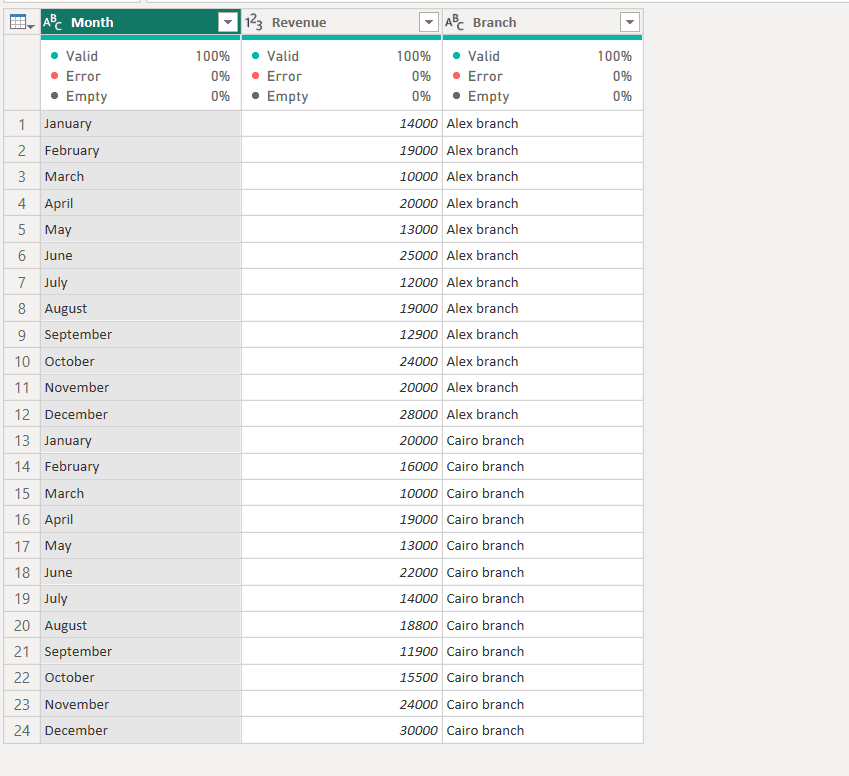Click the Valid 100% stat under Month
This screenshot has width=849, height=776.
[x=140, y=56]
